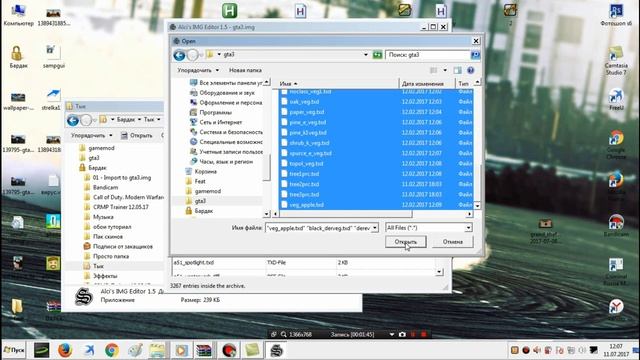The height and width of the screenshot is (360, 640).
Task: Select Программы in navigation tree
Action: pos(211,112)
